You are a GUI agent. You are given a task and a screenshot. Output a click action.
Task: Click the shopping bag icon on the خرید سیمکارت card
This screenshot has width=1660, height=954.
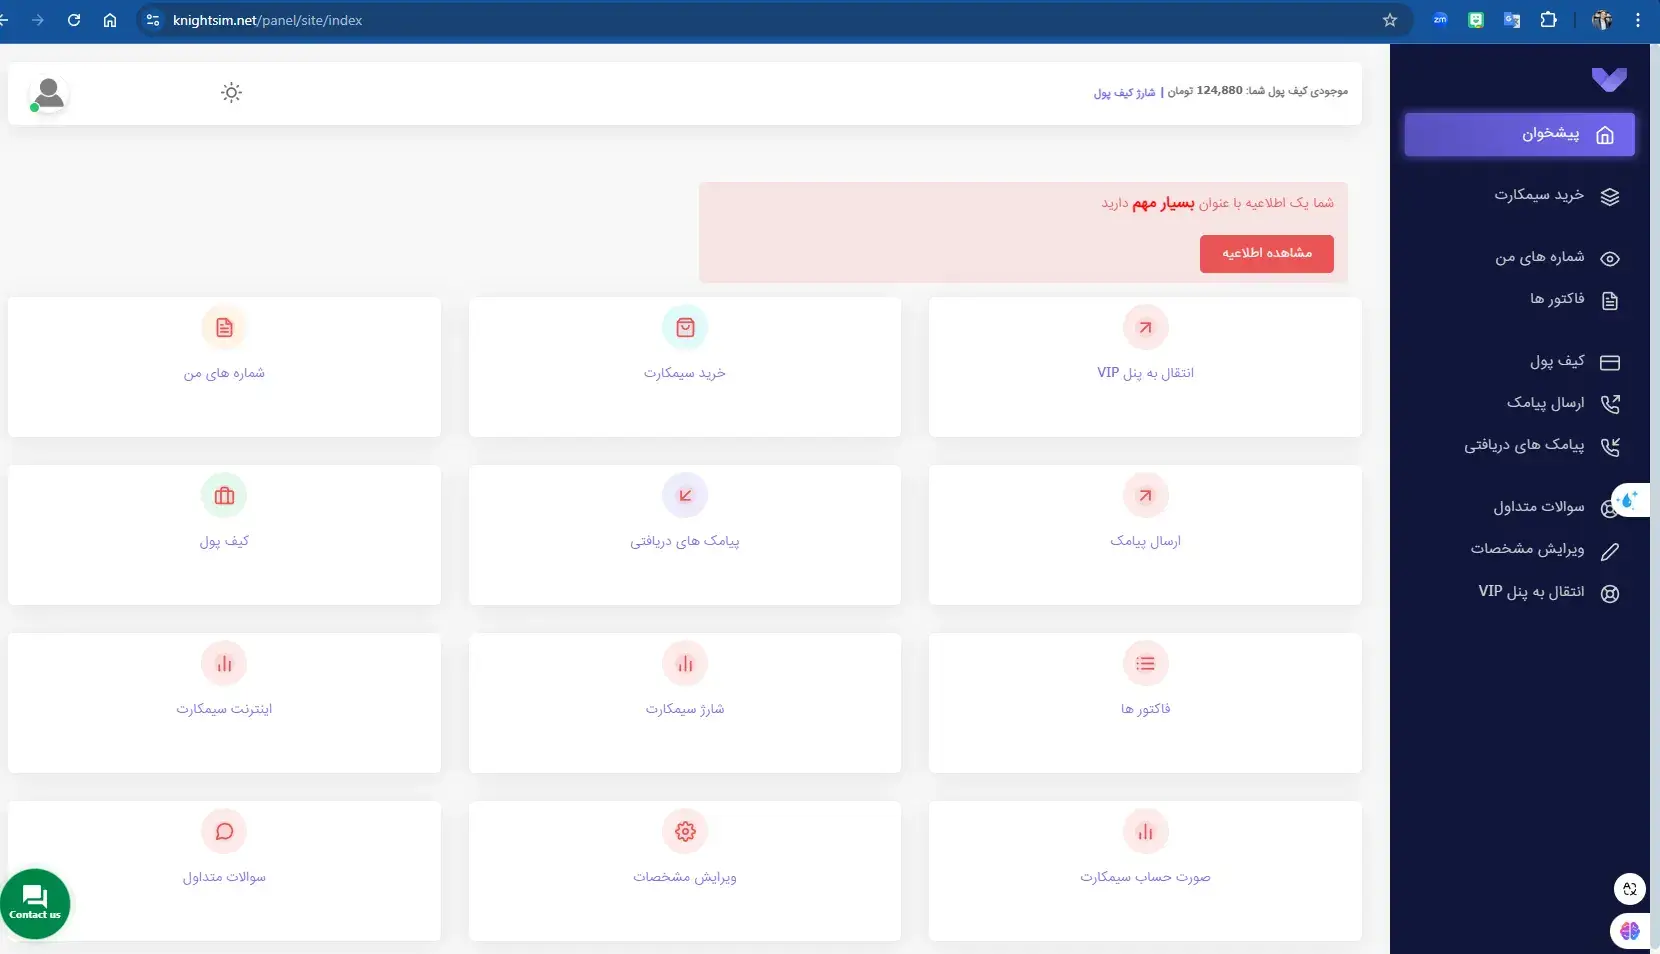[x=685, y=327]
